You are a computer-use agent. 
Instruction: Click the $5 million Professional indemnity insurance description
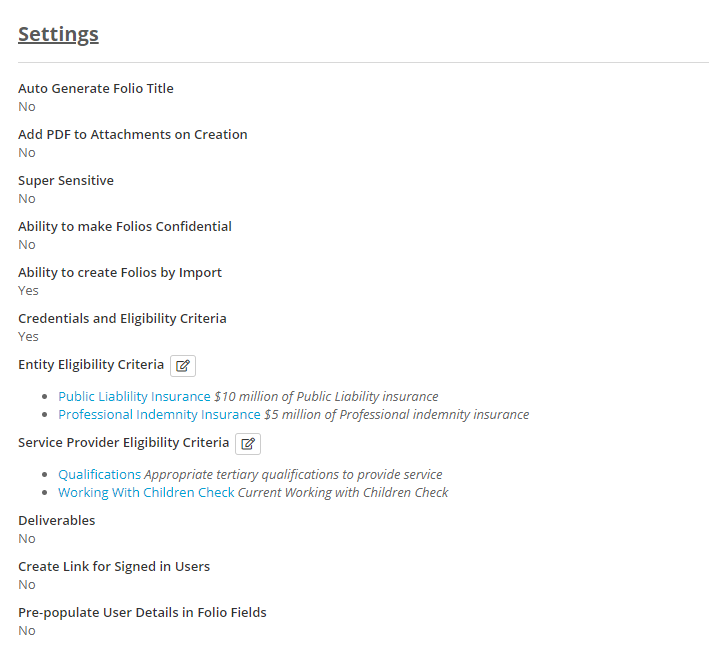click(396, 415)
